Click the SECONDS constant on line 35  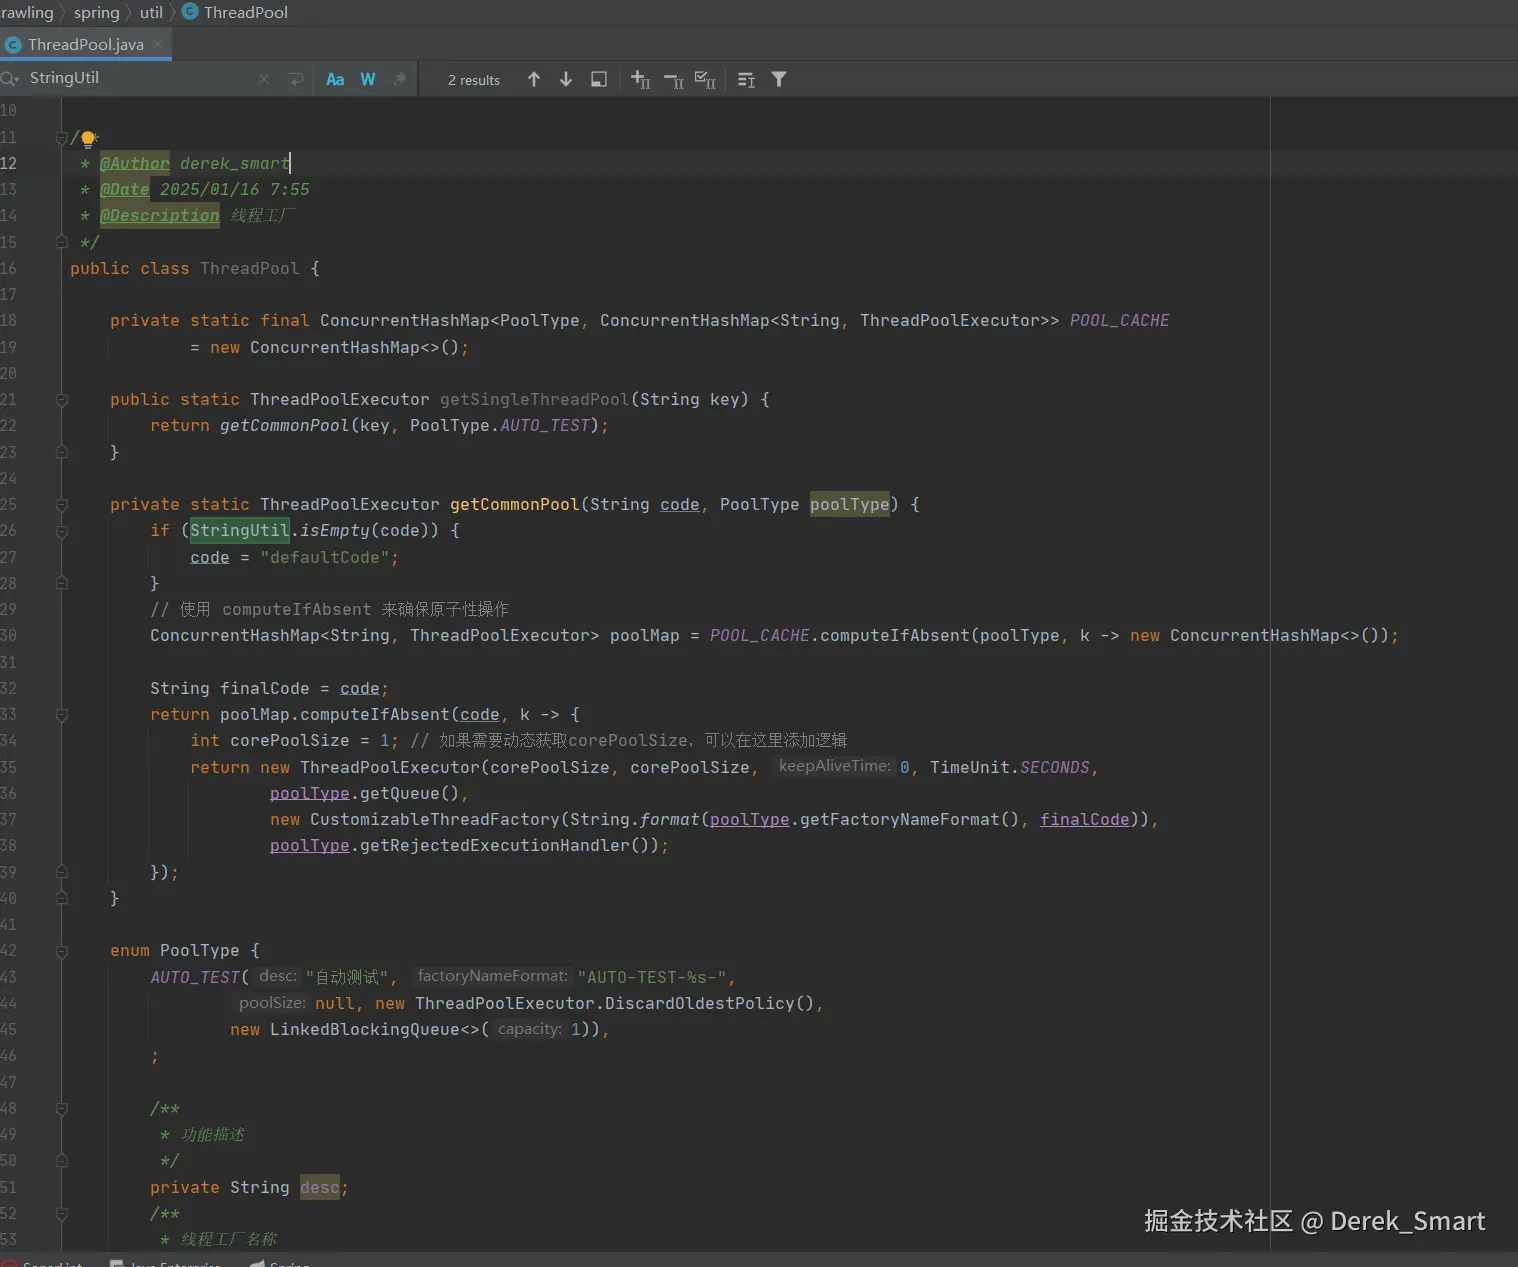tap(1055, 768)
